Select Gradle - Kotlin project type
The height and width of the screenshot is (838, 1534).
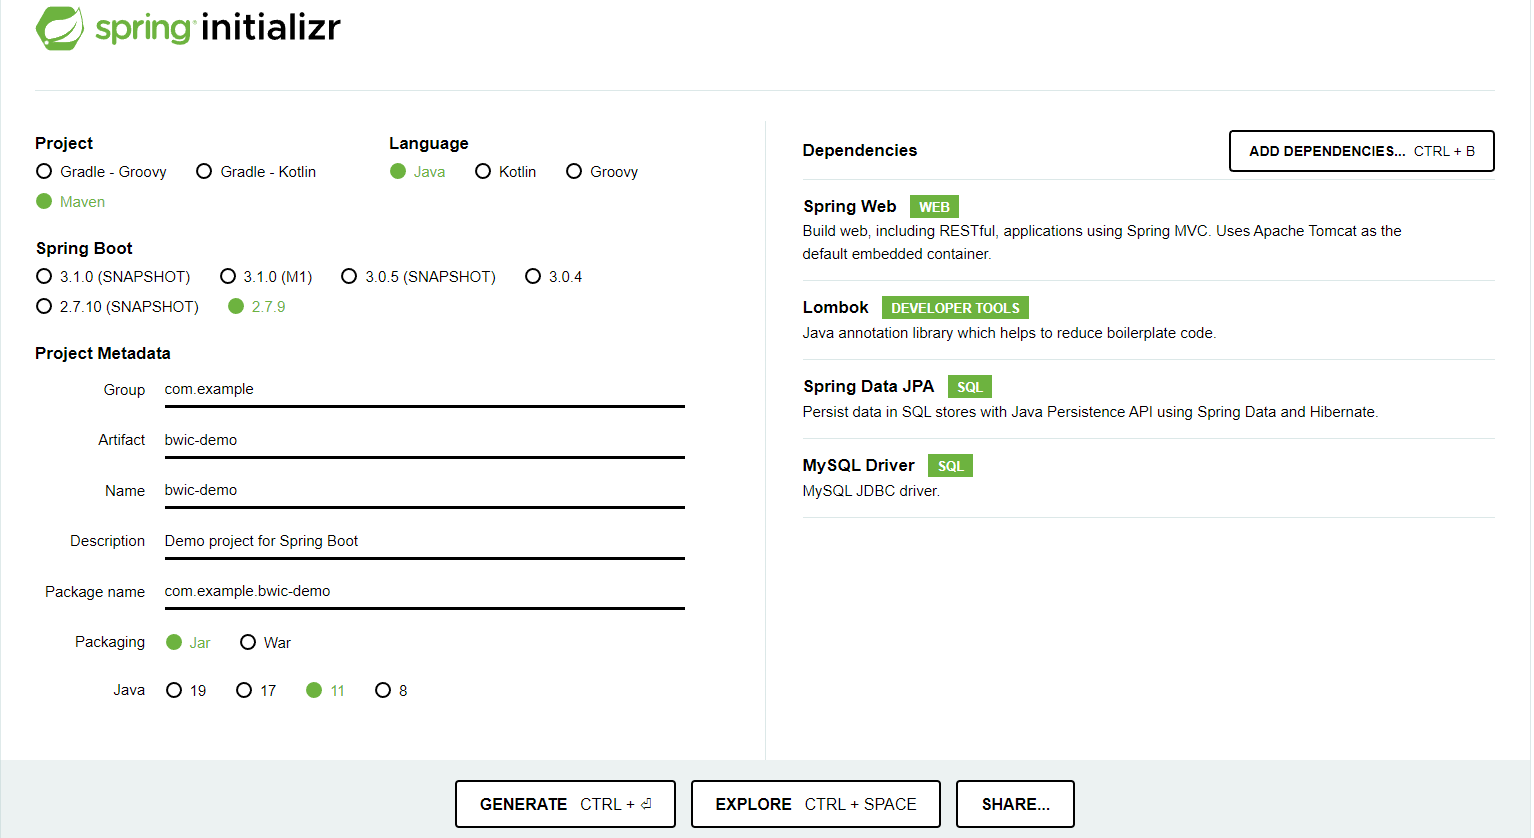coord(256,172)
